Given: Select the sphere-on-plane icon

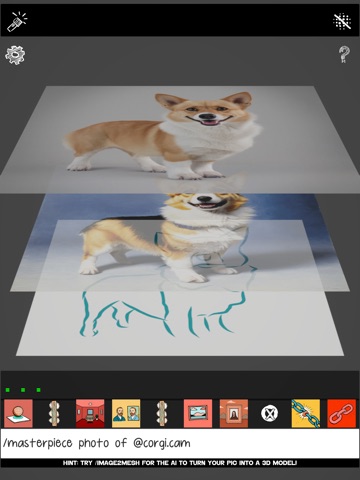Looking at the screenshot, I should point(18,413).
